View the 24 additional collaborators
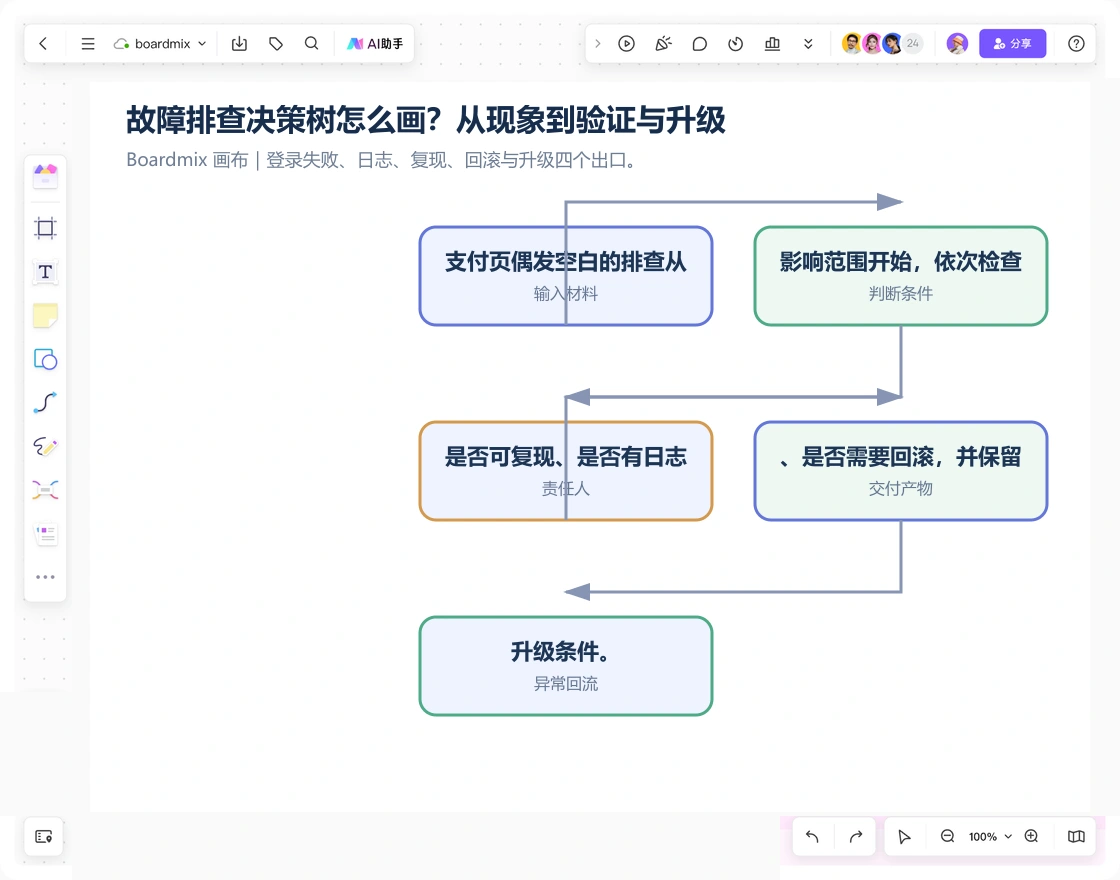Screen dimensions: 1120x880 pos(912,44)
